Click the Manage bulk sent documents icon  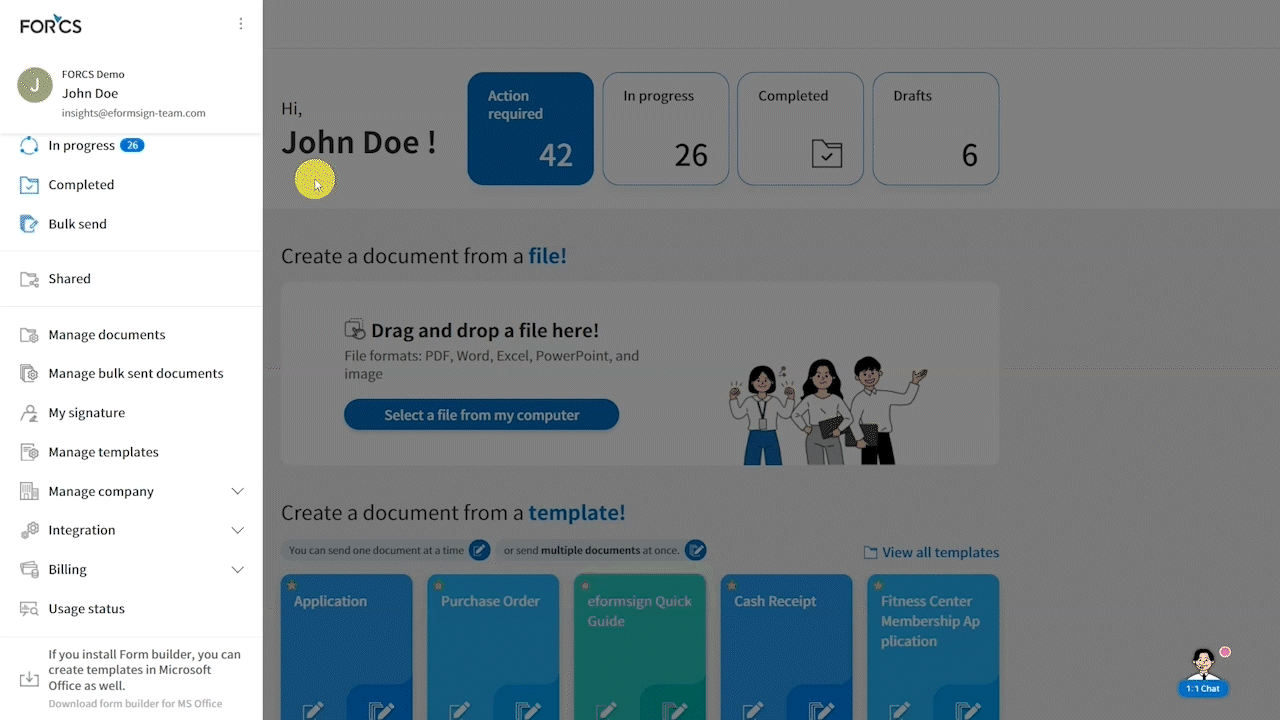point(29,373)
